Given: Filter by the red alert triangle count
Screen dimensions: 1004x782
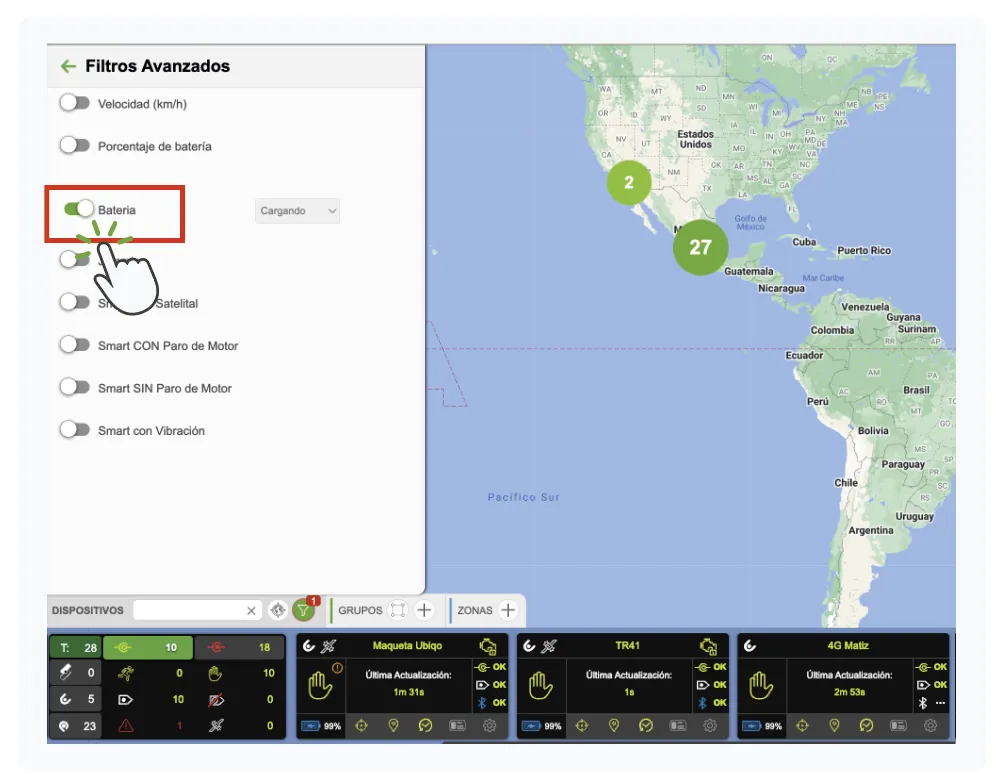Looking at the screenshot, I should (x=126, y=726).
